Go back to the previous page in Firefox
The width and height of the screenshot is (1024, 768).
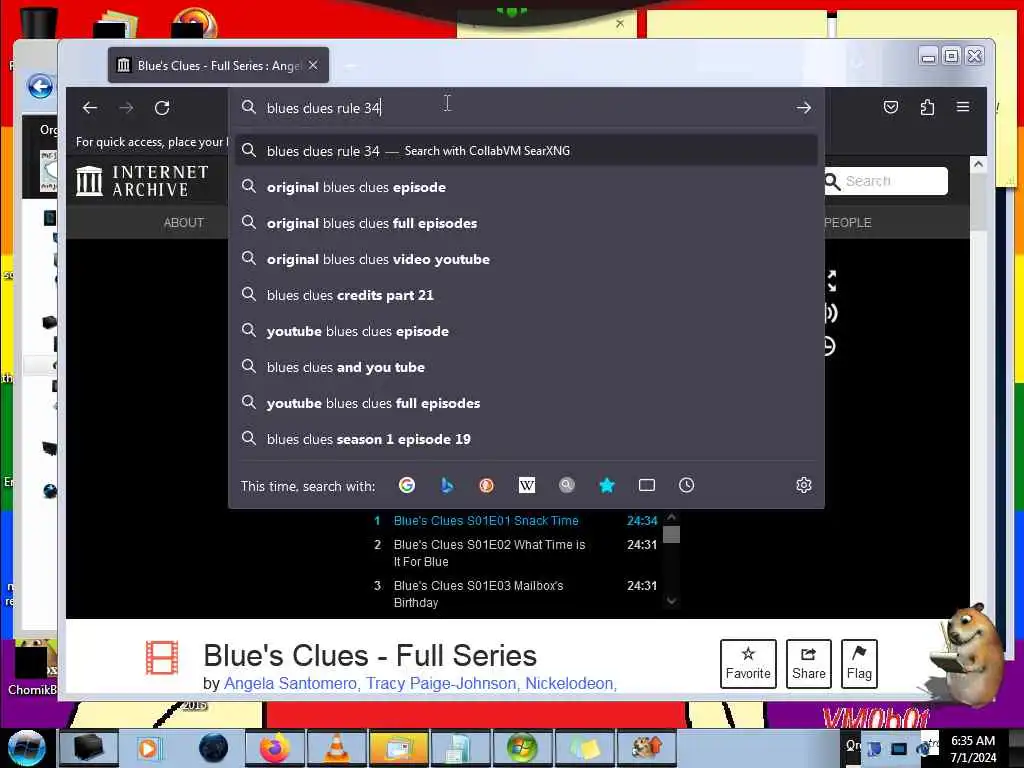click(x=90, y=108)
